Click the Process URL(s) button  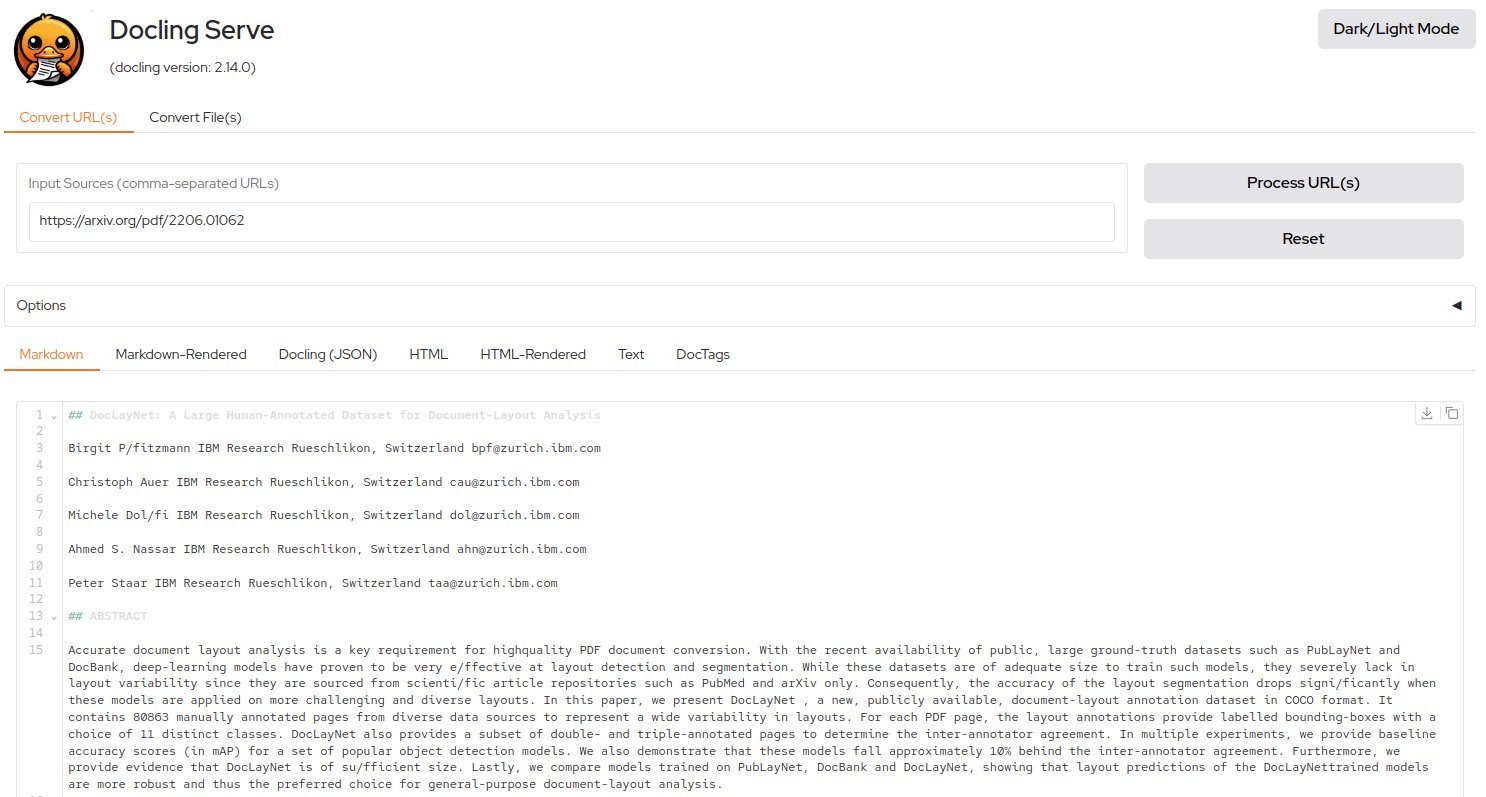[1303, 183]
